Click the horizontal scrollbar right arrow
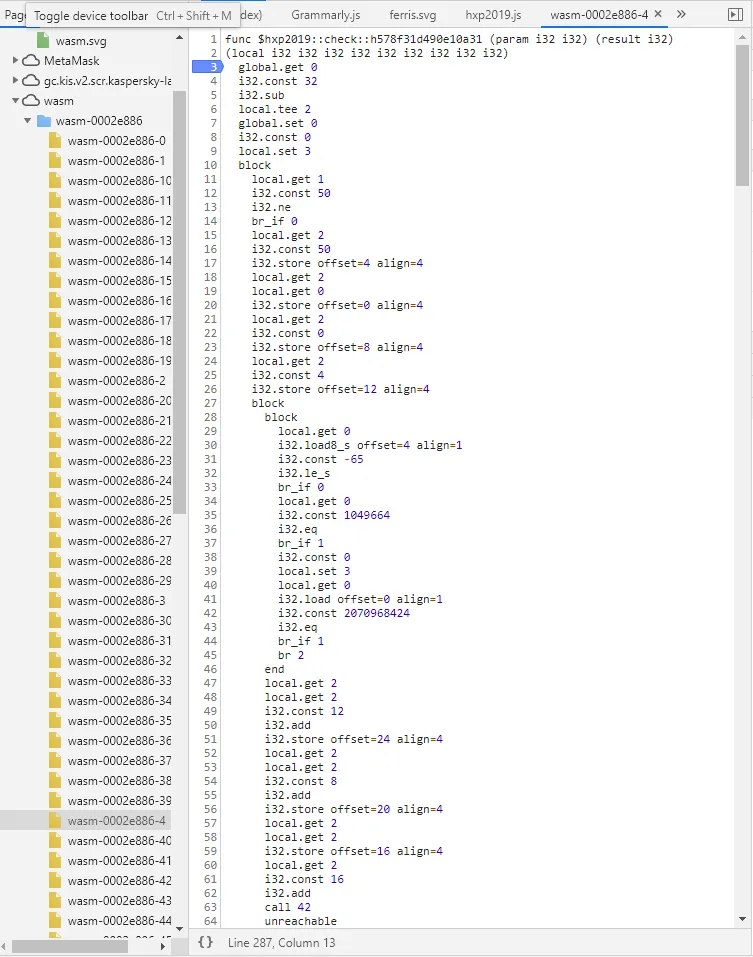Screen dimensions: 753x957 click(163, 946)
